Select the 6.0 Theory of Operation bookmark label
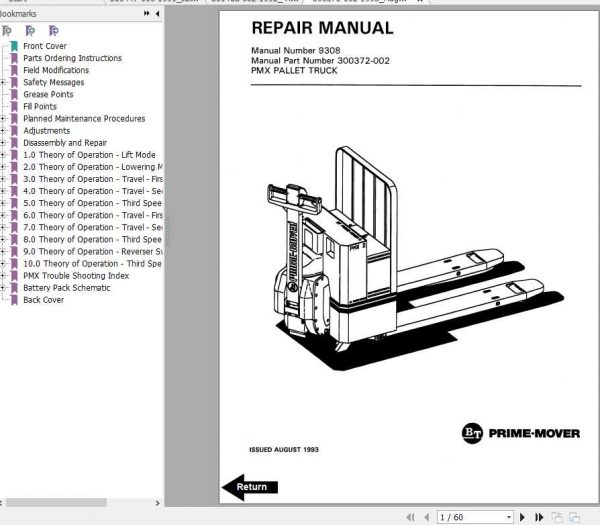600x525 pixels. 93,215
